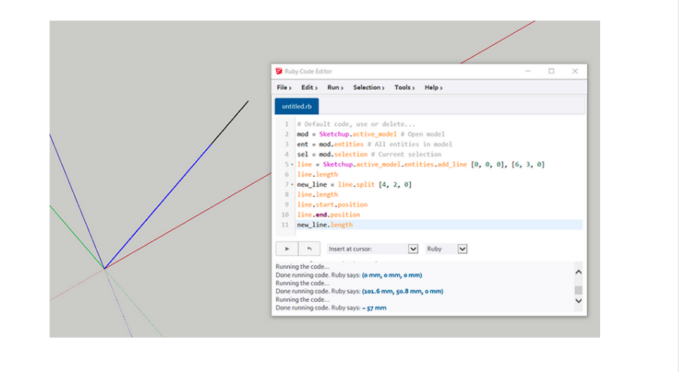
Task: Click the '# Default code, use or delete...' comment
Action: tap(356, 124)
